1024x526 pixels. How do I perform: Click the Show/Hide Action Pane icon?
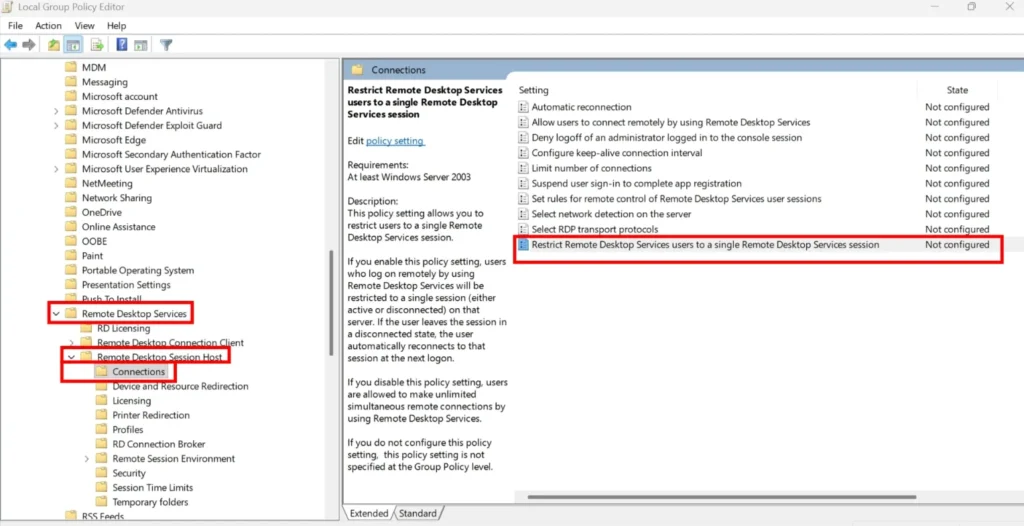141,45
